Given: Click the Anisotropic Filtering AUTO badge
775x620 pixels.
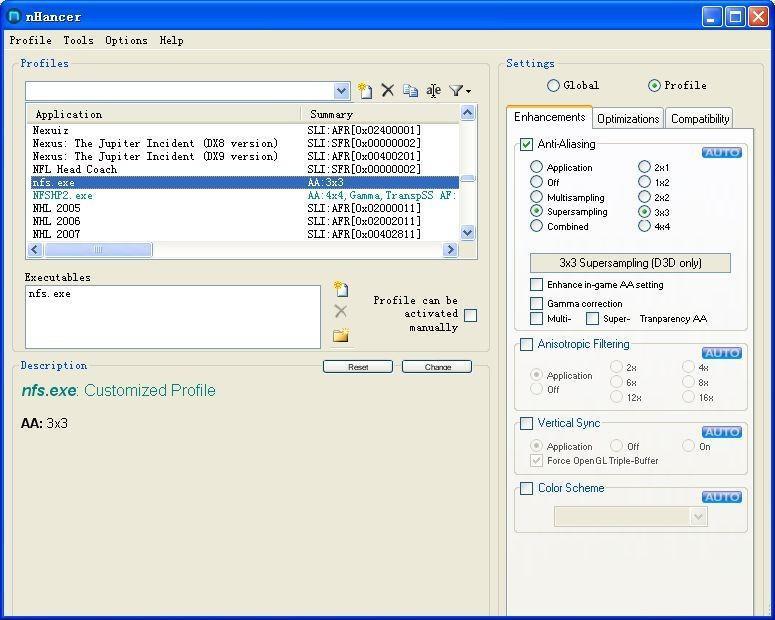Looking at the screenshot, I should click(722, 353).
